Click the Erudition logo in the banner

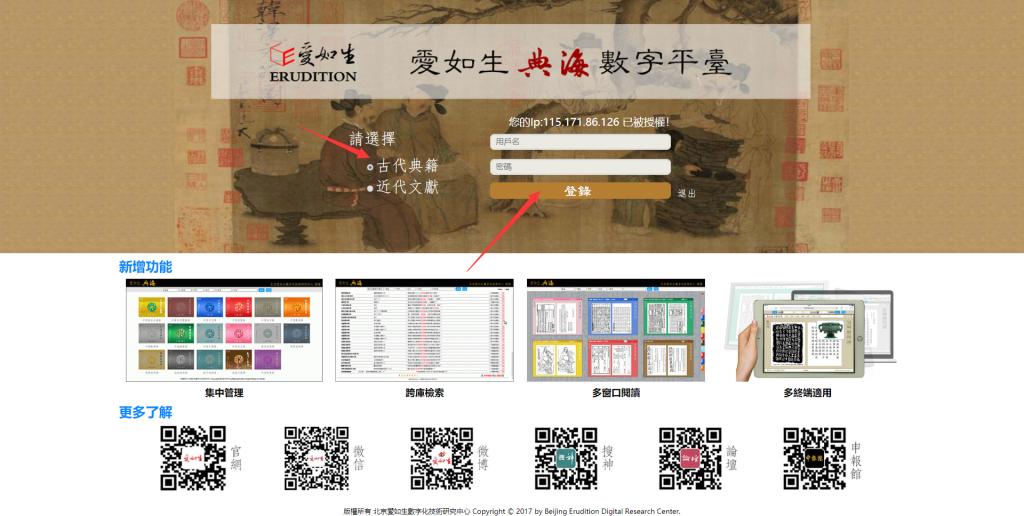click(x=313, y=62)
